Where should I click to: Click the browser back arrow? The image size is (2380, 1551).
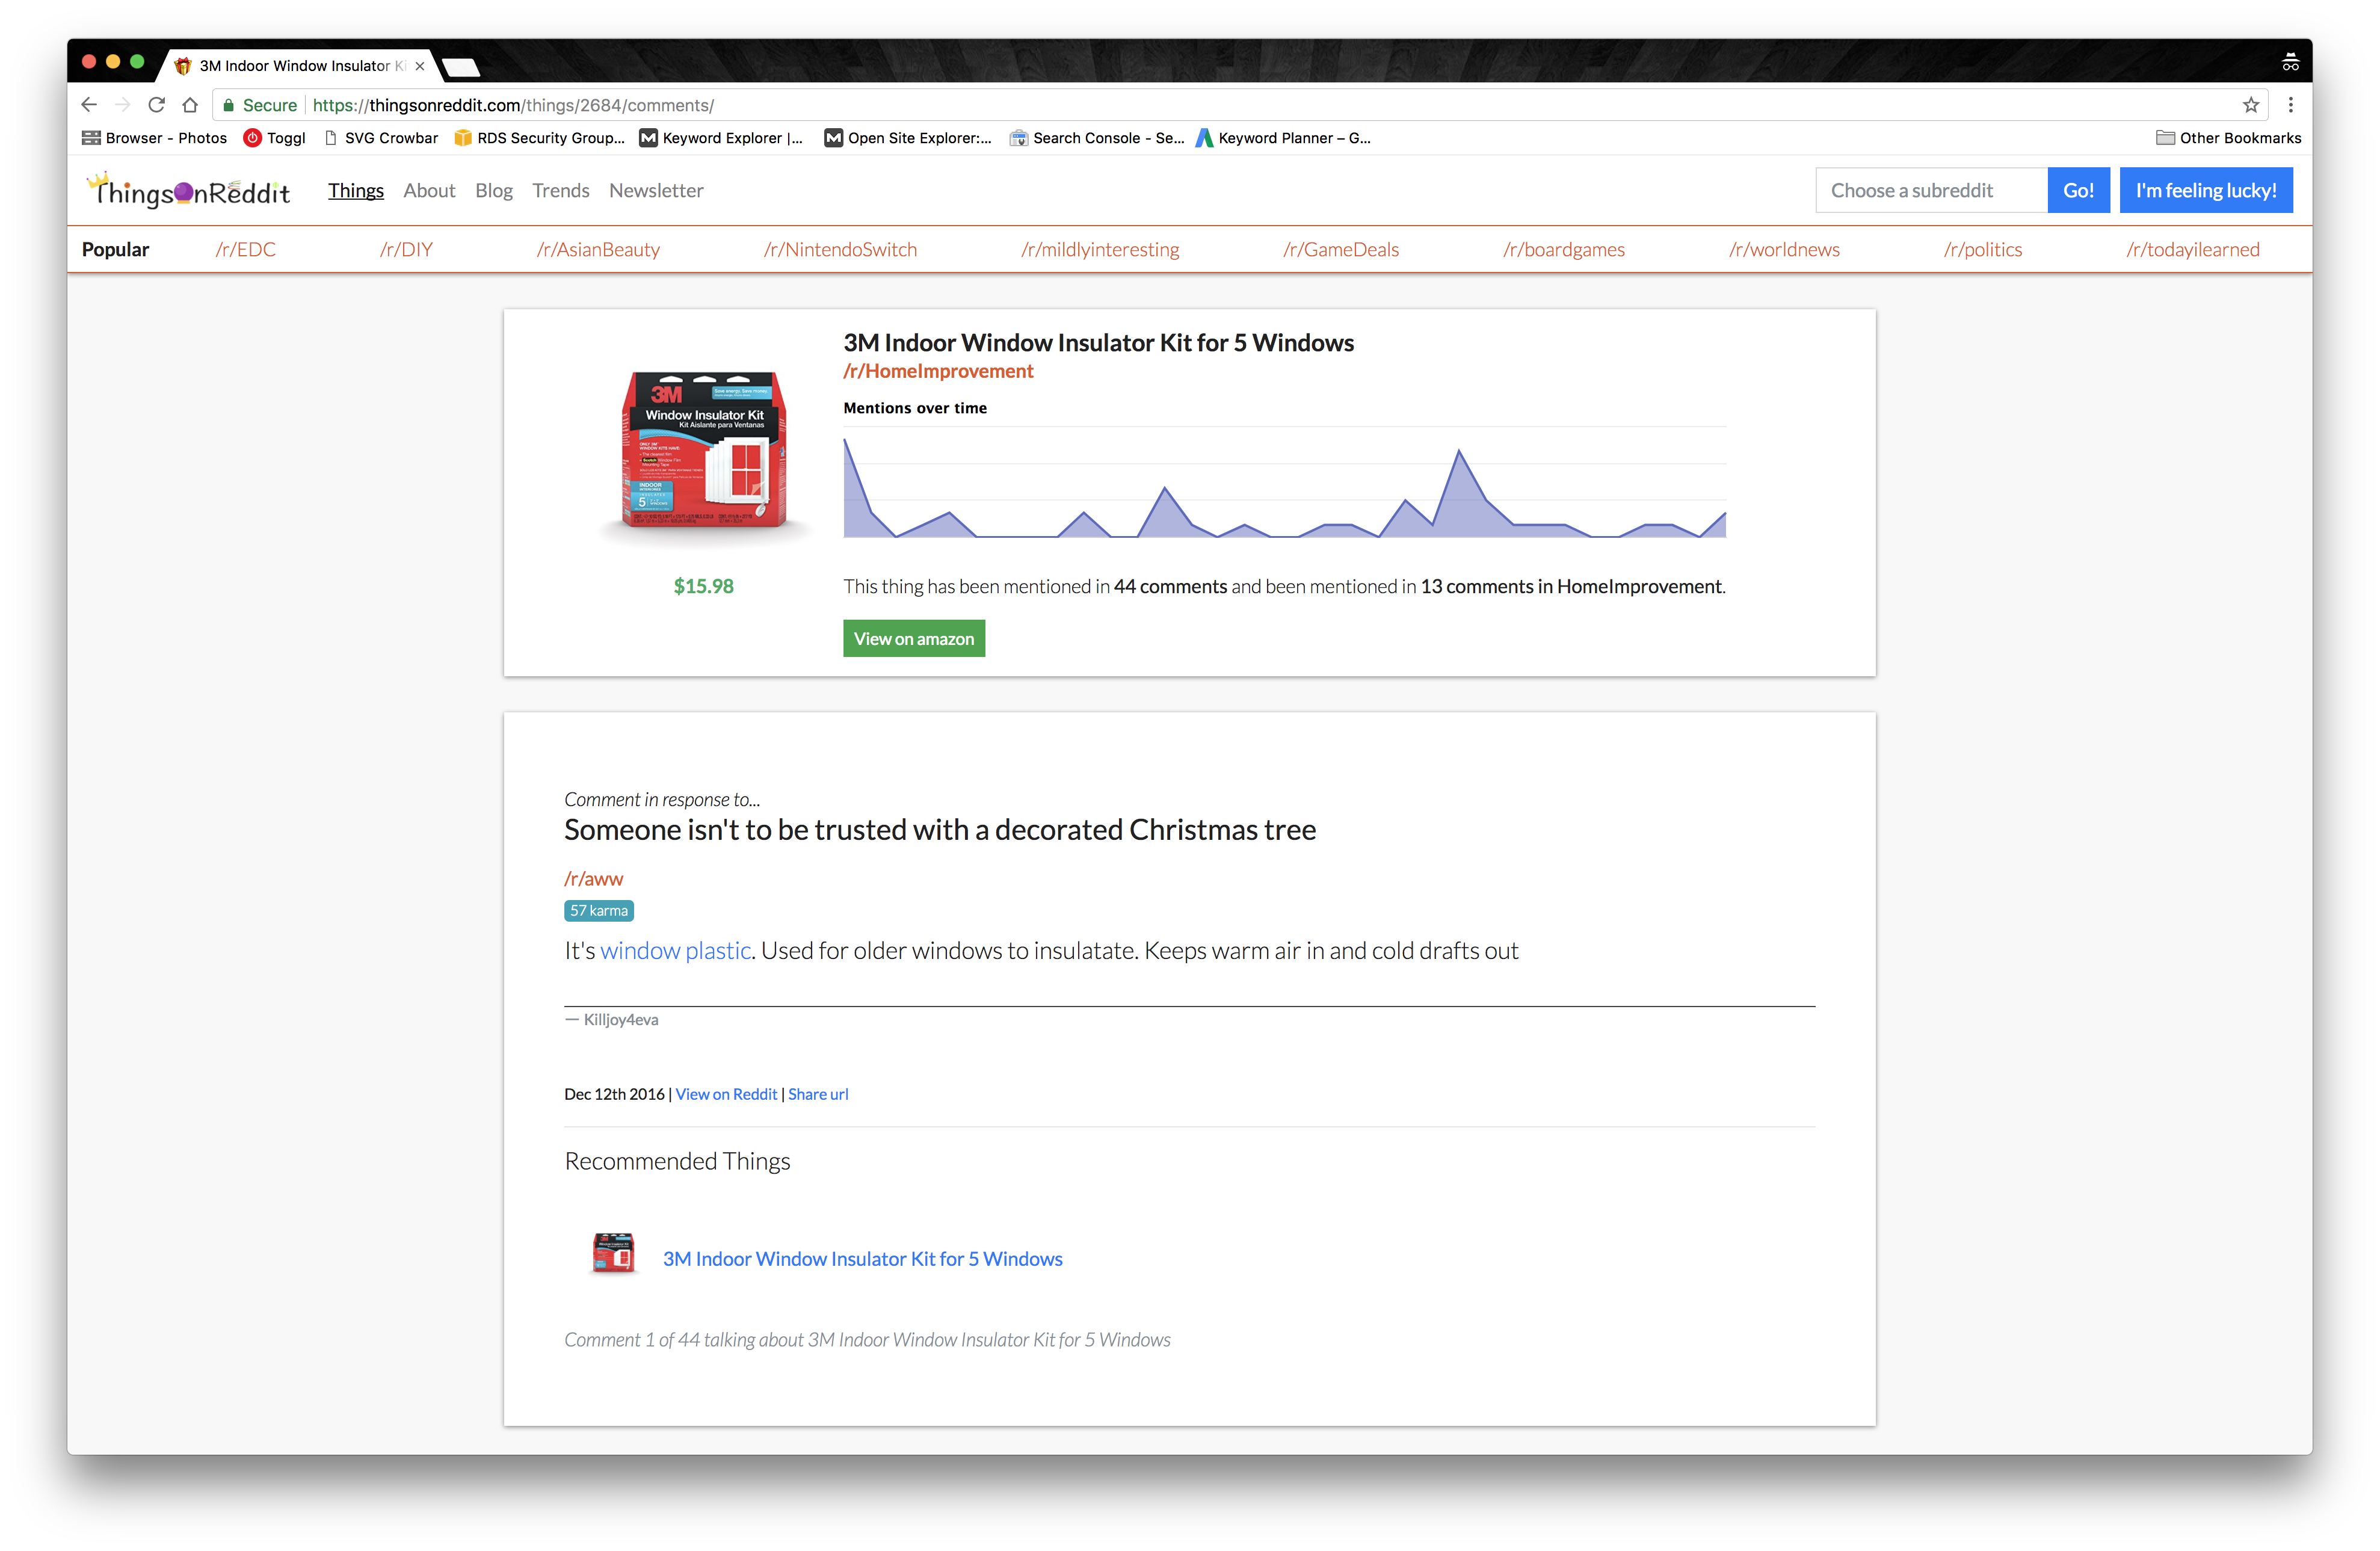point(89,105)
